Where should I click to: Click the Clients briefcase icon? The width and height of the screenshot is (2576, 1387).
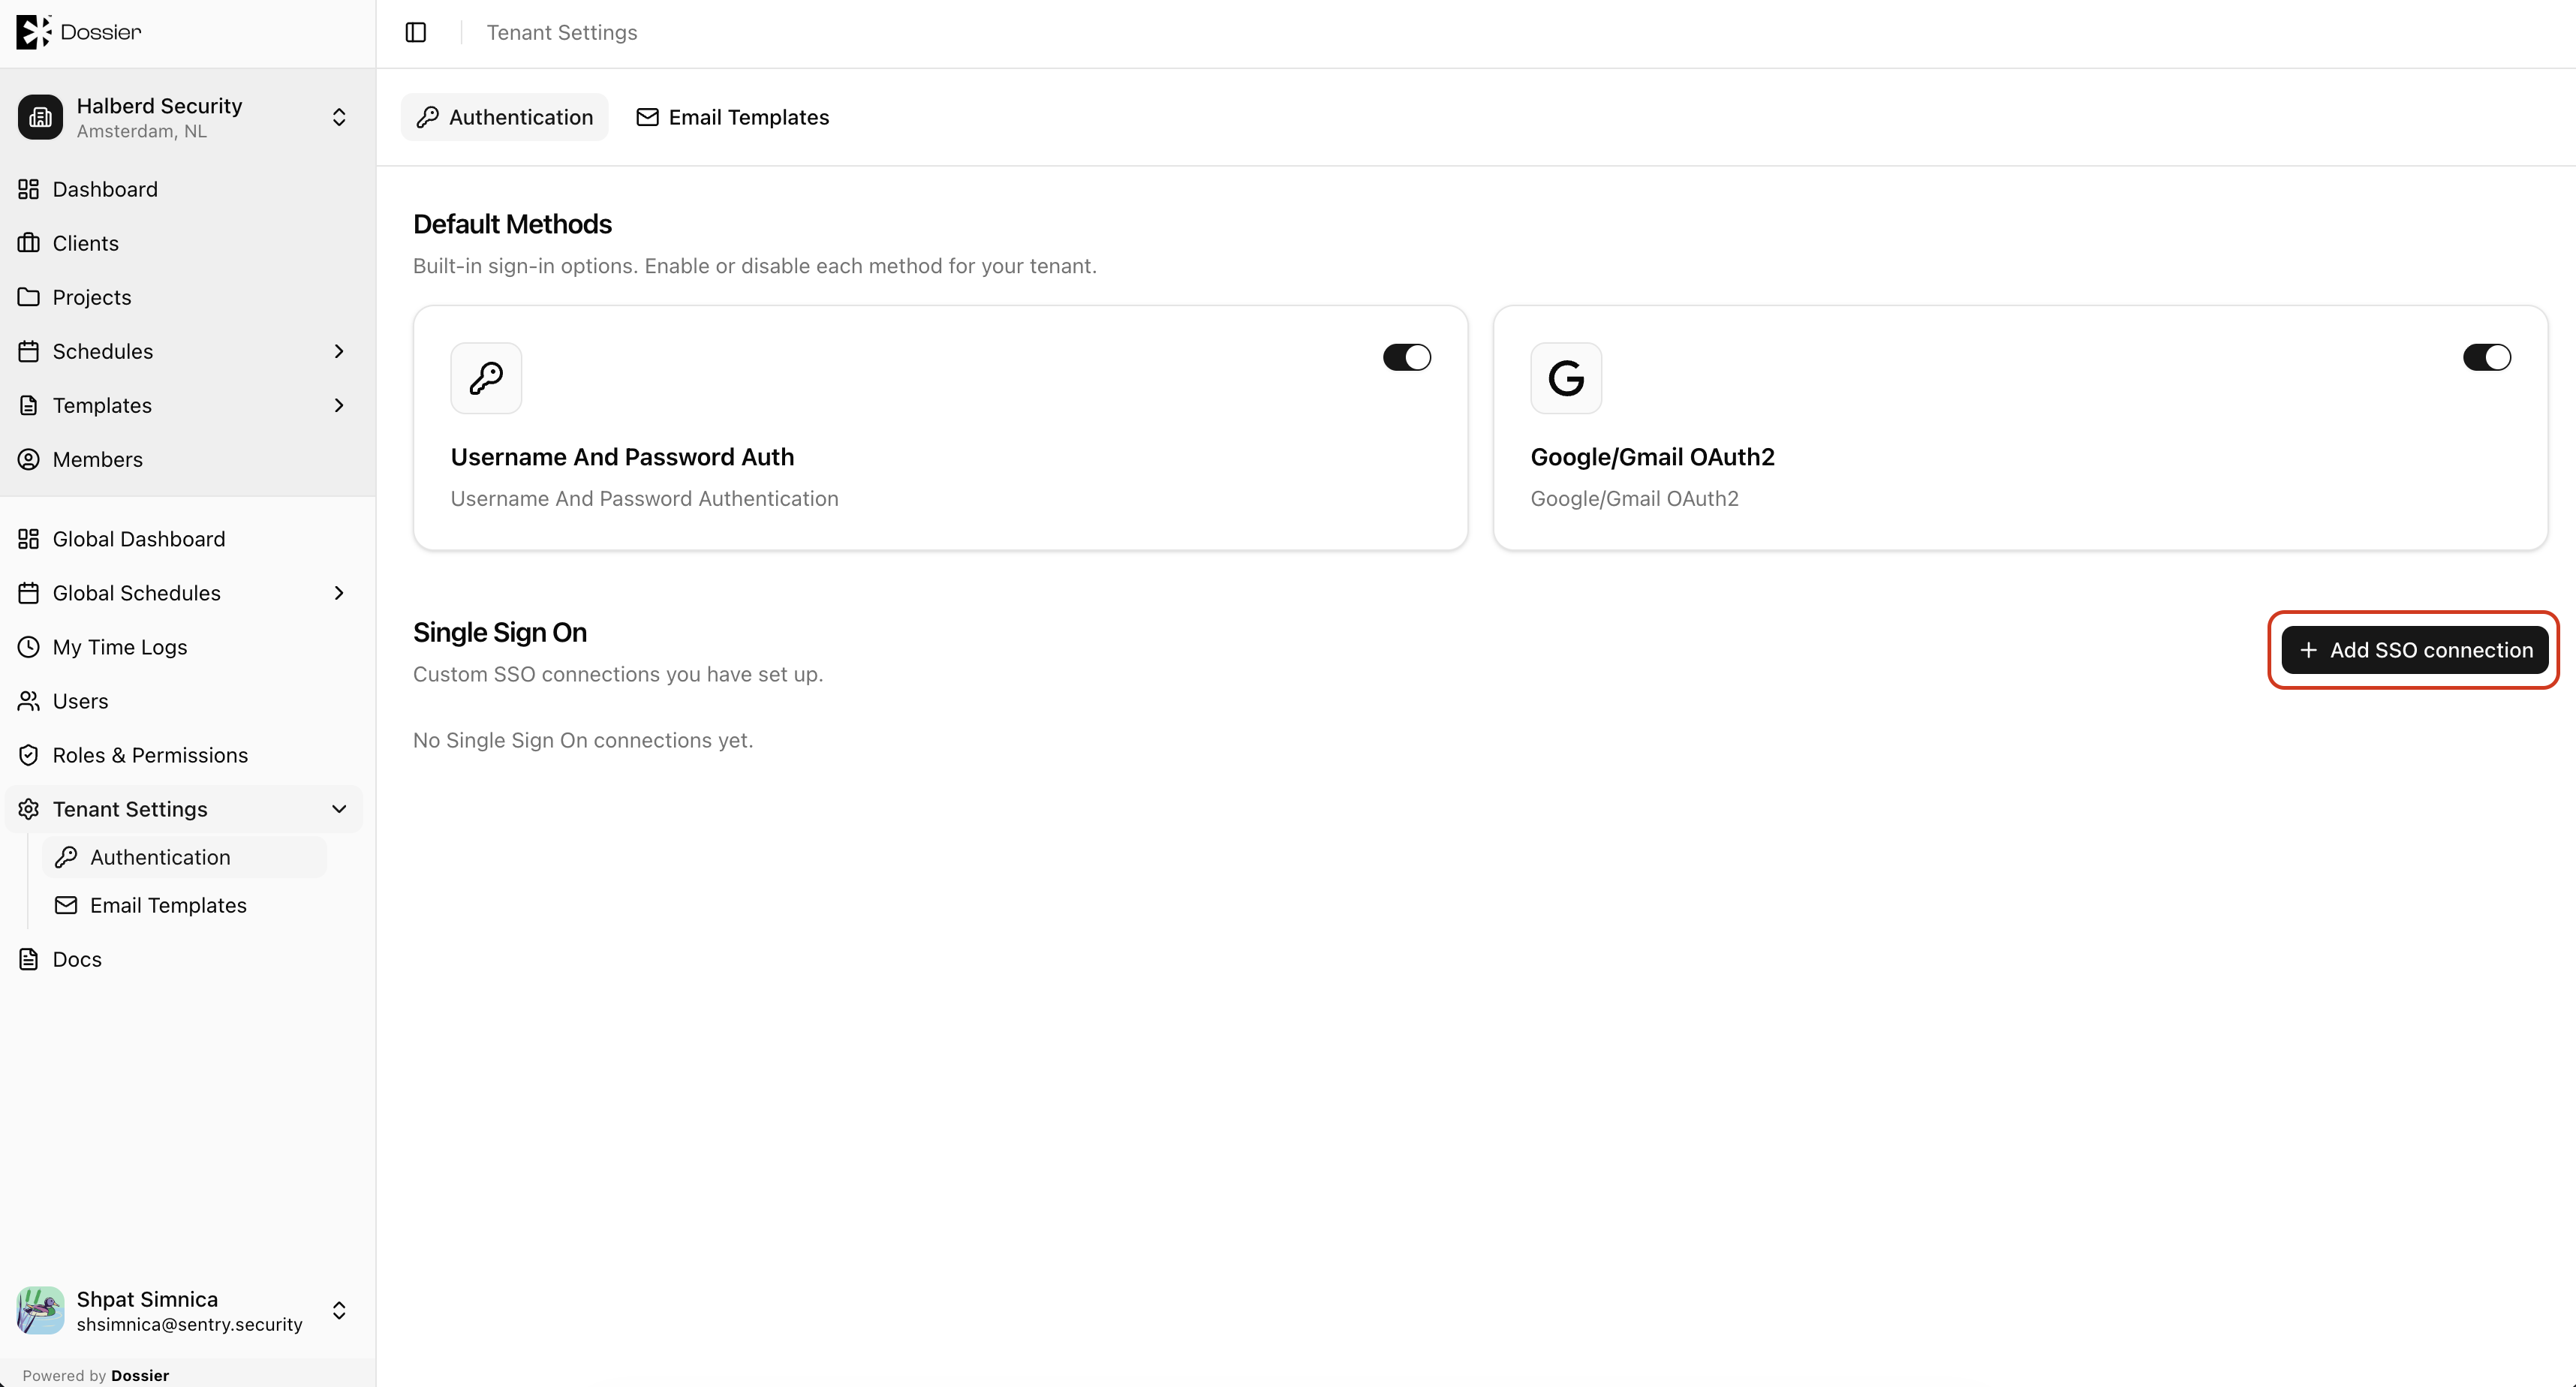tap(29, 243)
